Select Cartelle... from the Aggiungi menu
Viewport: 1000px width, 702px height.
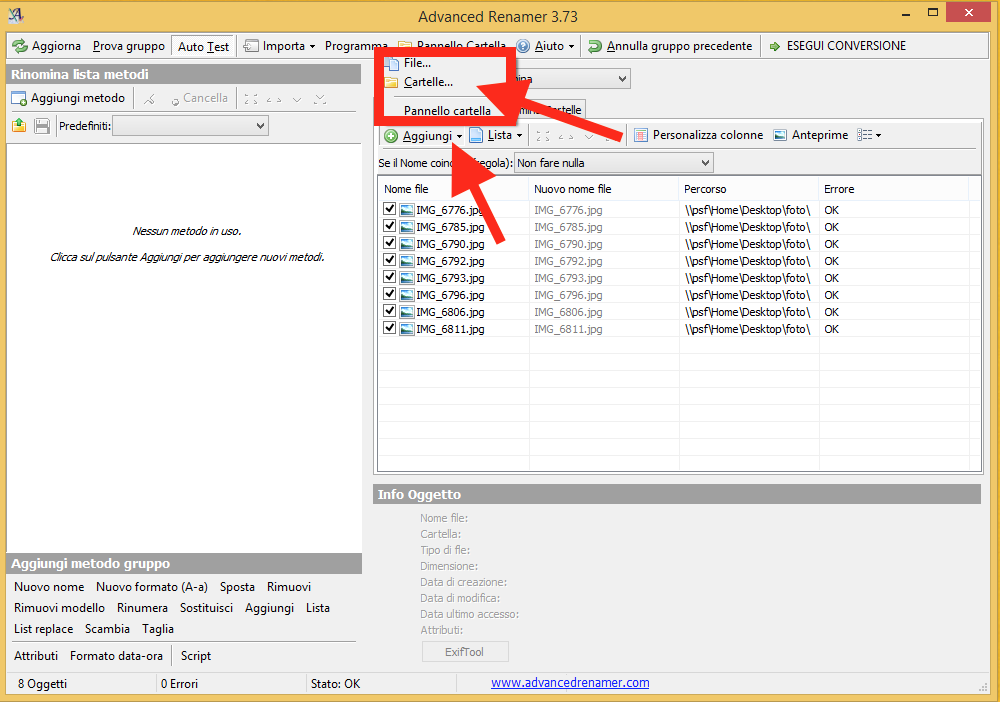coord(429,82)
